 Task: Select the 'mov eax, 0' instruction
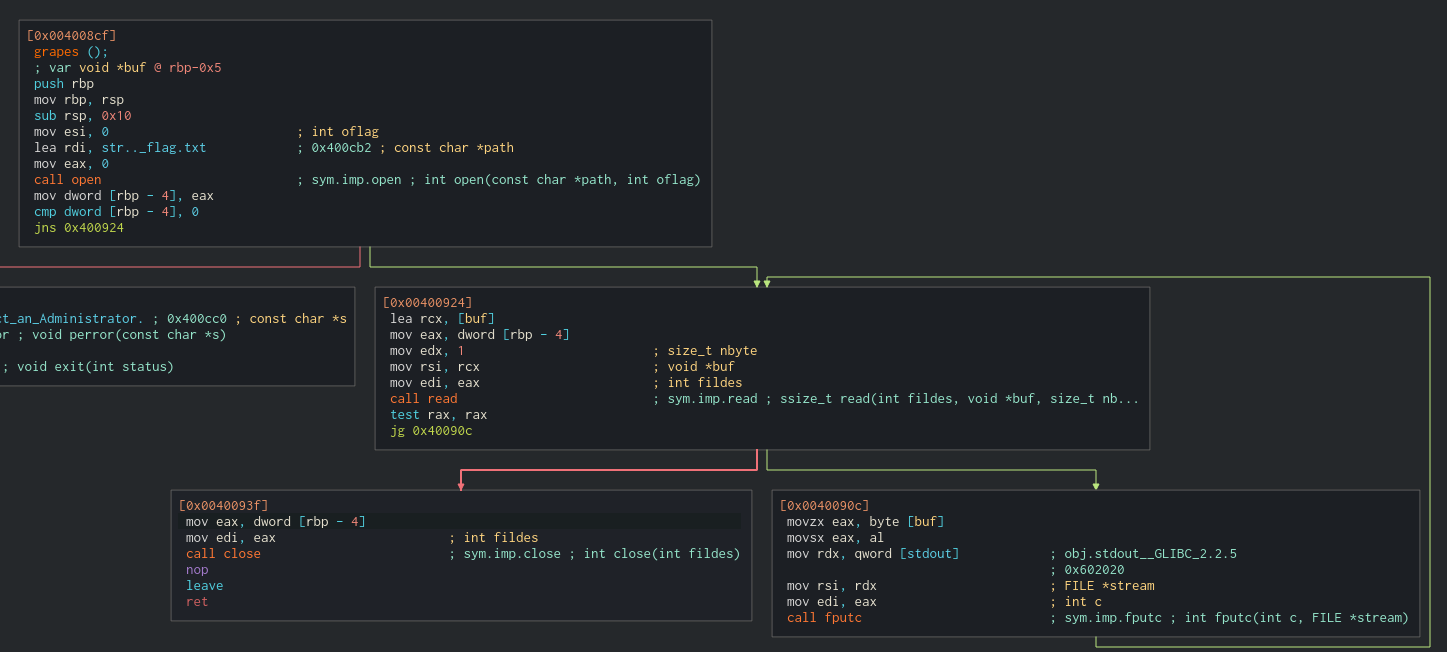[x=71, y=164]
